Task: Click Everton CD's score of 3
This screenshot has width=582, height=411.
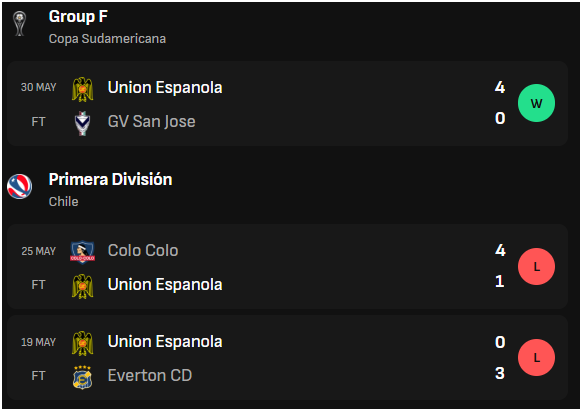Action: [500, 373]
